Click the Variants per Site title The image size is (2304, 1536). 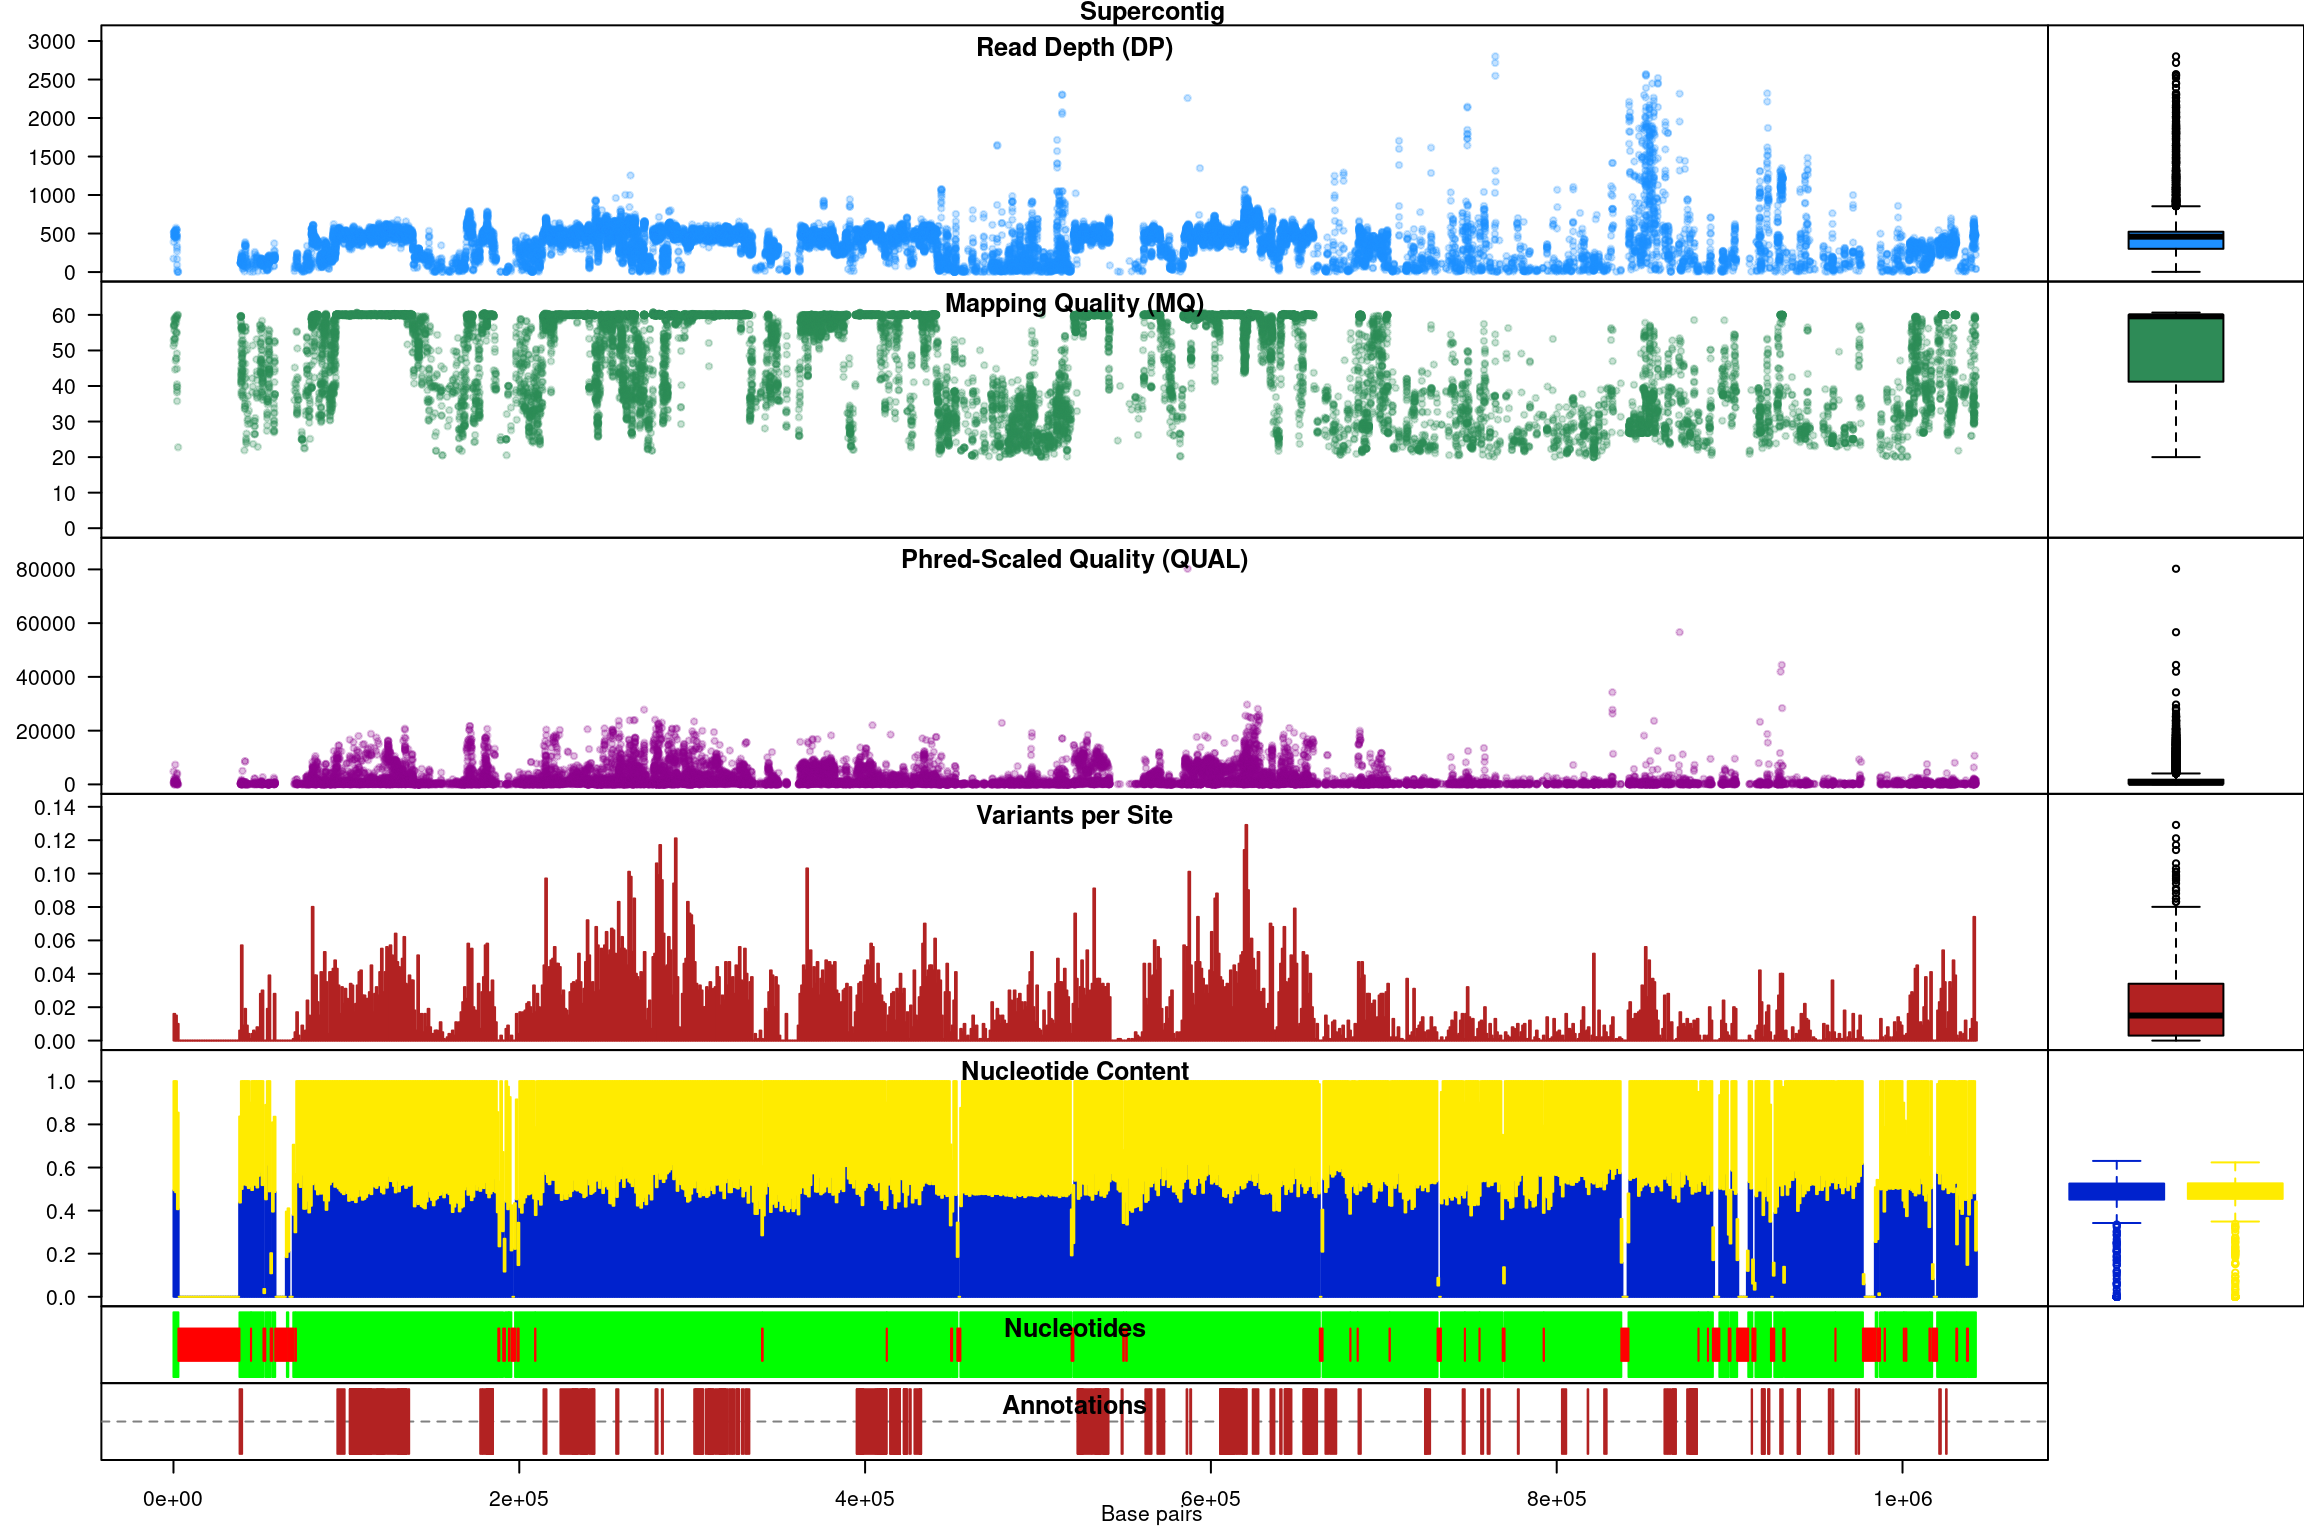(x=1074, y=815)
